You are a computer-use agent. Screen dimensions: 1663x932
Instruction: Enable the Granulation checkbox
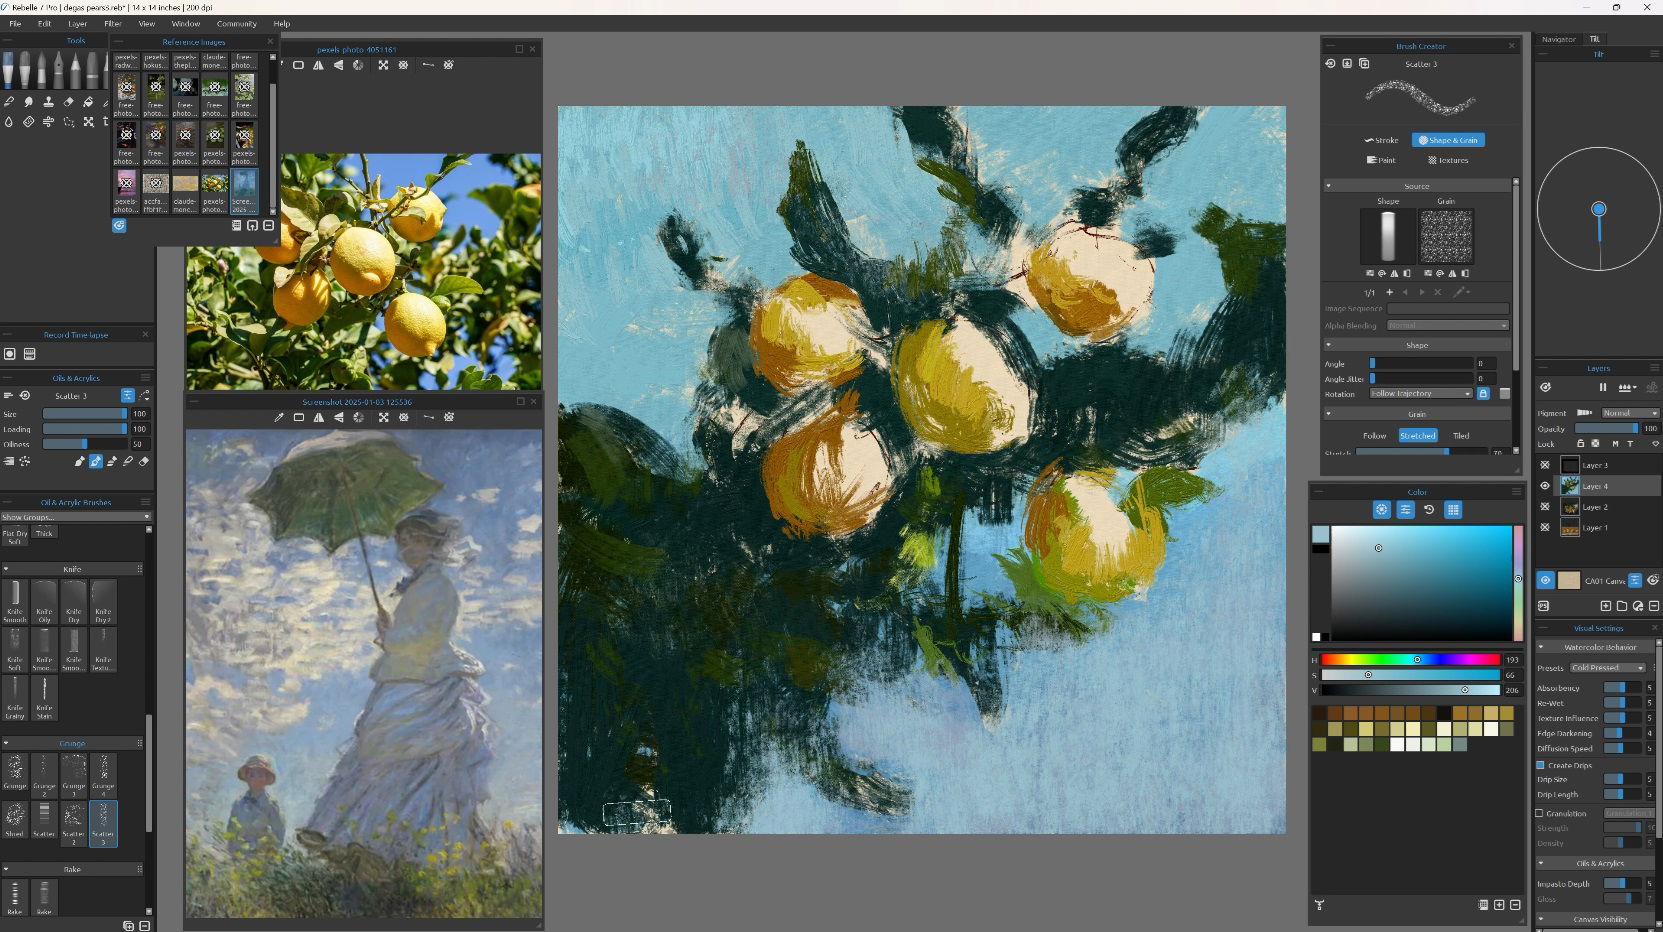pos(1540,813)
